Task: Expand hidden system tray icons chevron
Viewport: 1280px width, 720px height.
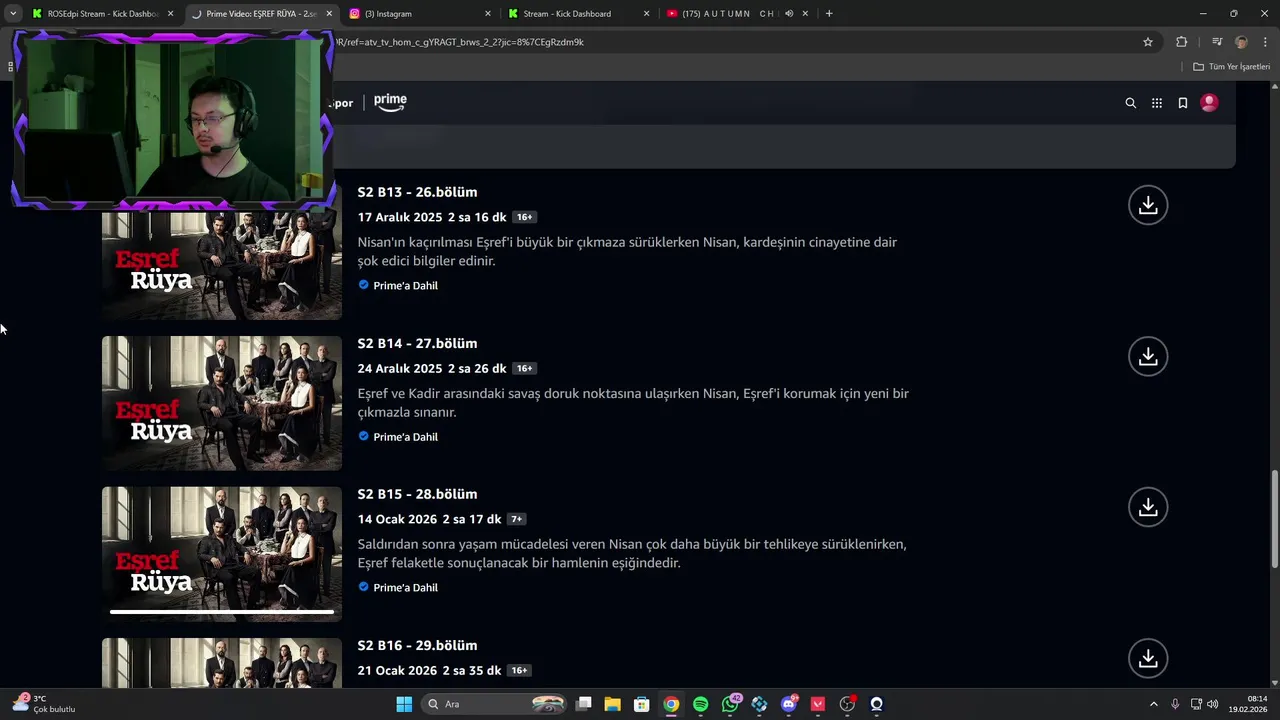Action: (x=1153, y=704)
